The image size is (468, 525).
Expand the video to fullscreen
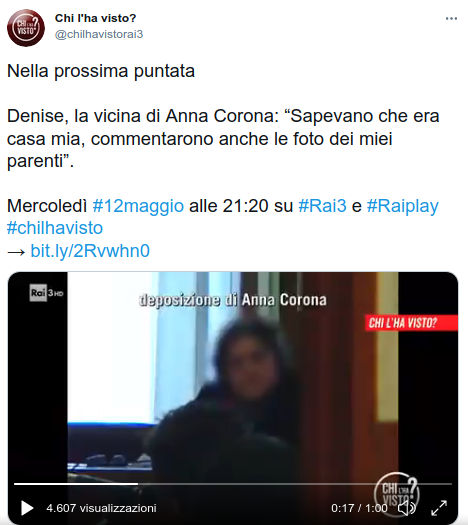(x=439, y=508)
